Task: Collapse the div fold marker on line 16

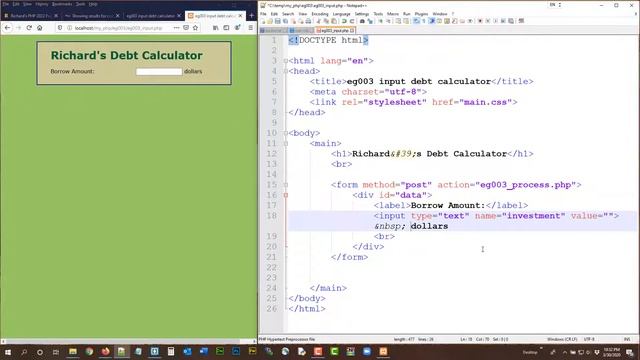Action: pos(286,195)
